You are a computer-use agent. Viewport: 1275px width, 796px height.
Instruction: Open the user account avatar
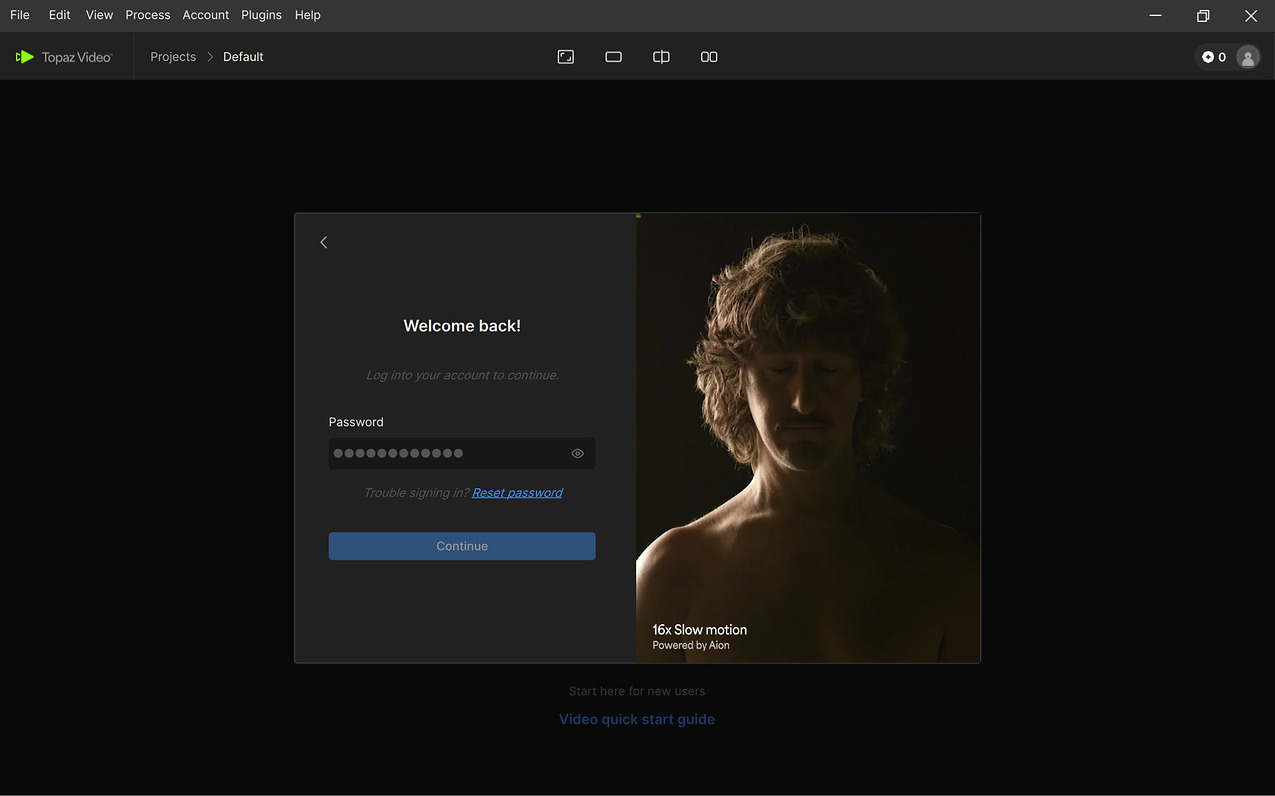coord(1247,57)
